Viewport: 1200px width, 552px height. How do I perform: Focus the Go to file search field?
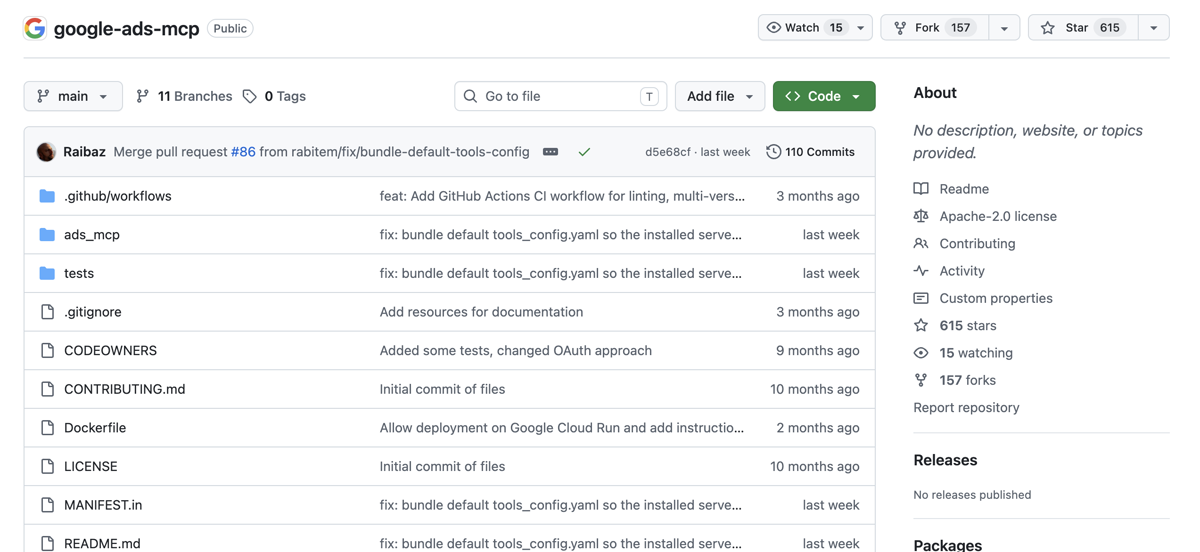pyautogui.click(x=560, y=96)
